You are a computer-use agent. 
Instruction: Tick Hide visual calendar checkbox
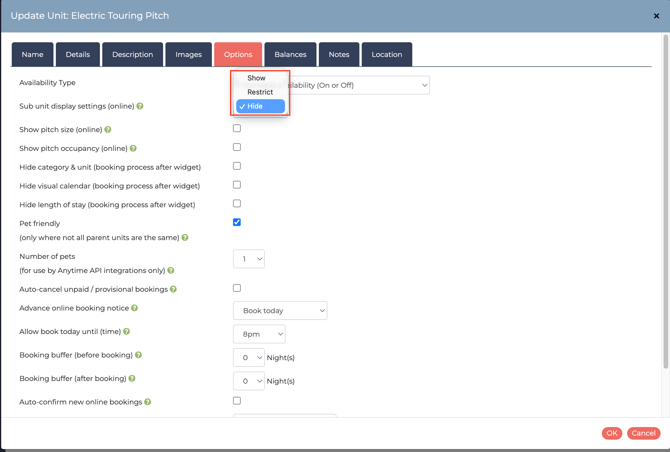coord(237,185)
